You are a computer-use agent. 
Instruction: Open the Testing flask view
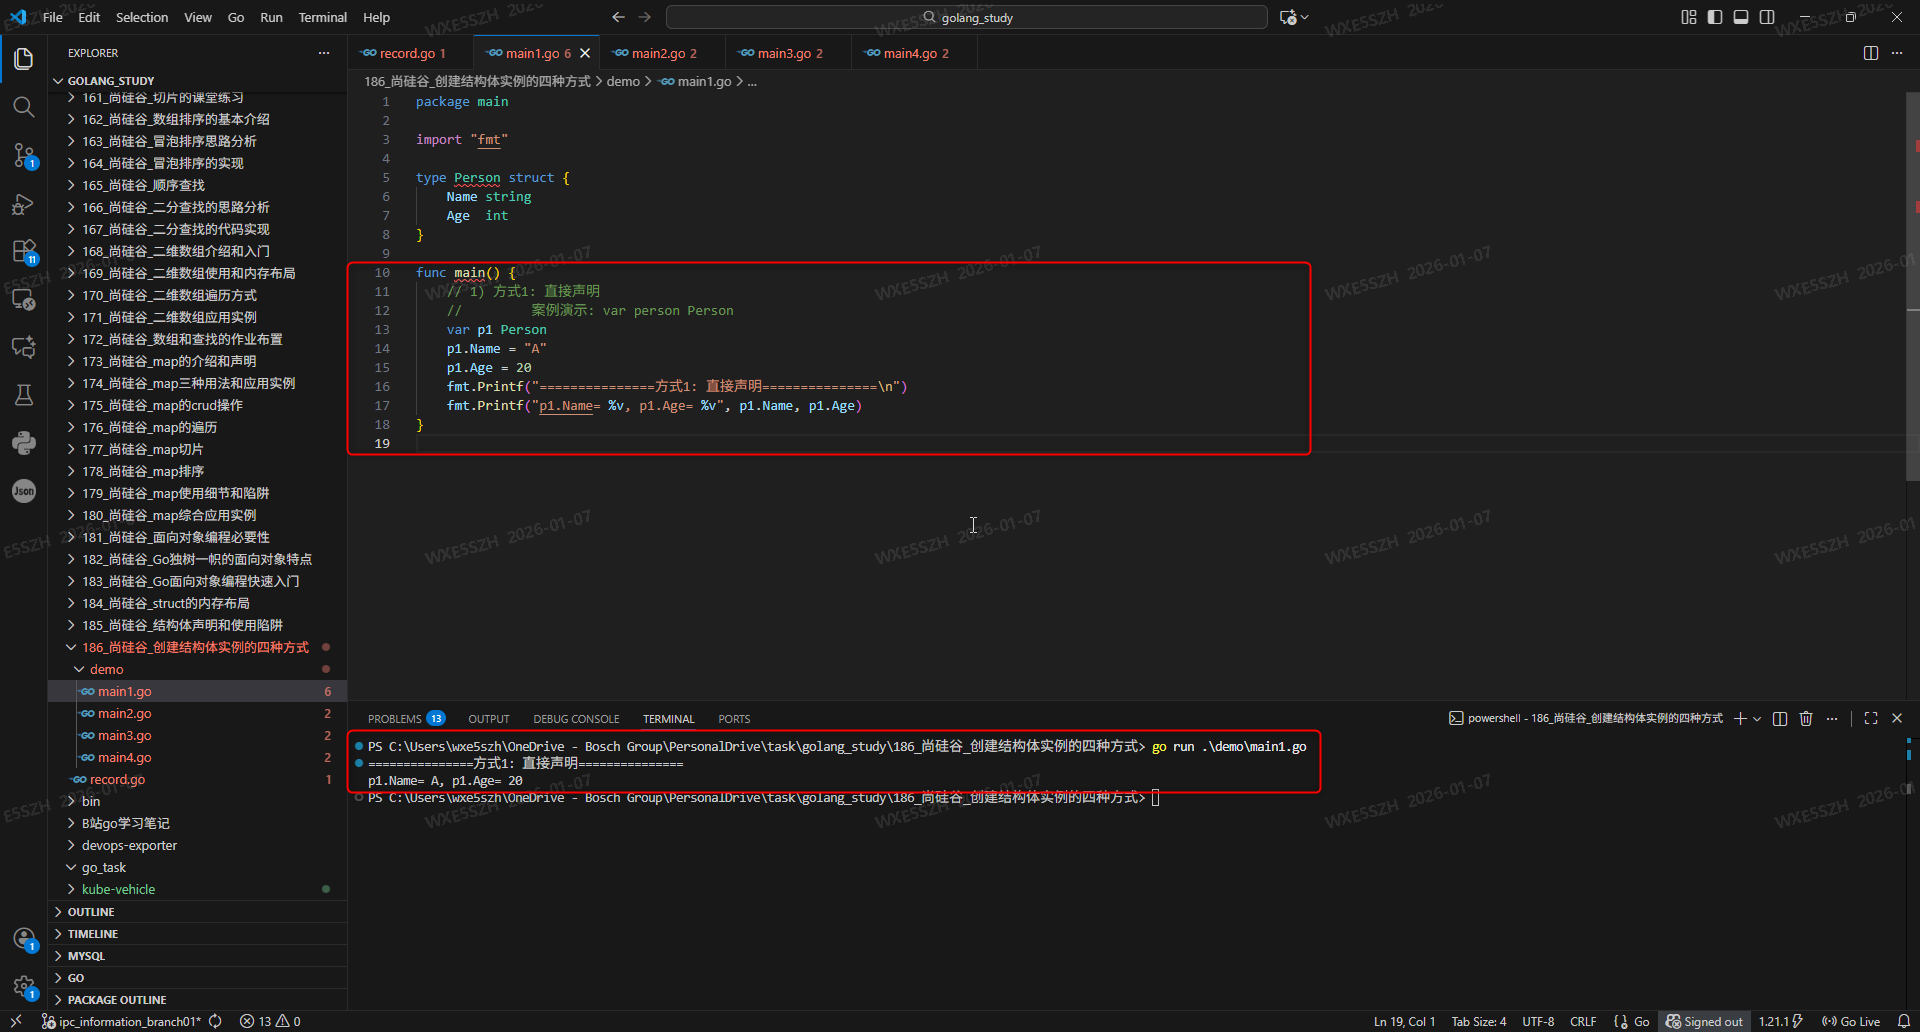click(24, 395)
